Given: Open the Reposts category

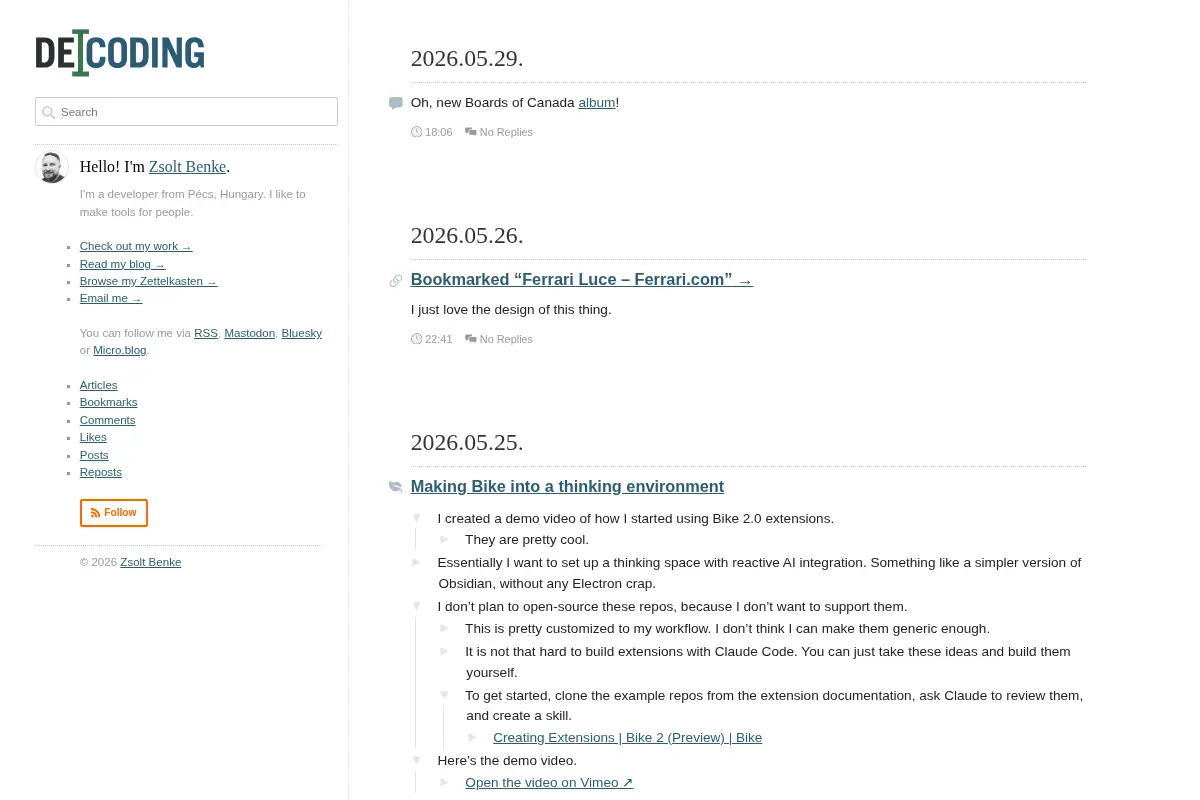Looking at the screenshot, I should point(101,472).
